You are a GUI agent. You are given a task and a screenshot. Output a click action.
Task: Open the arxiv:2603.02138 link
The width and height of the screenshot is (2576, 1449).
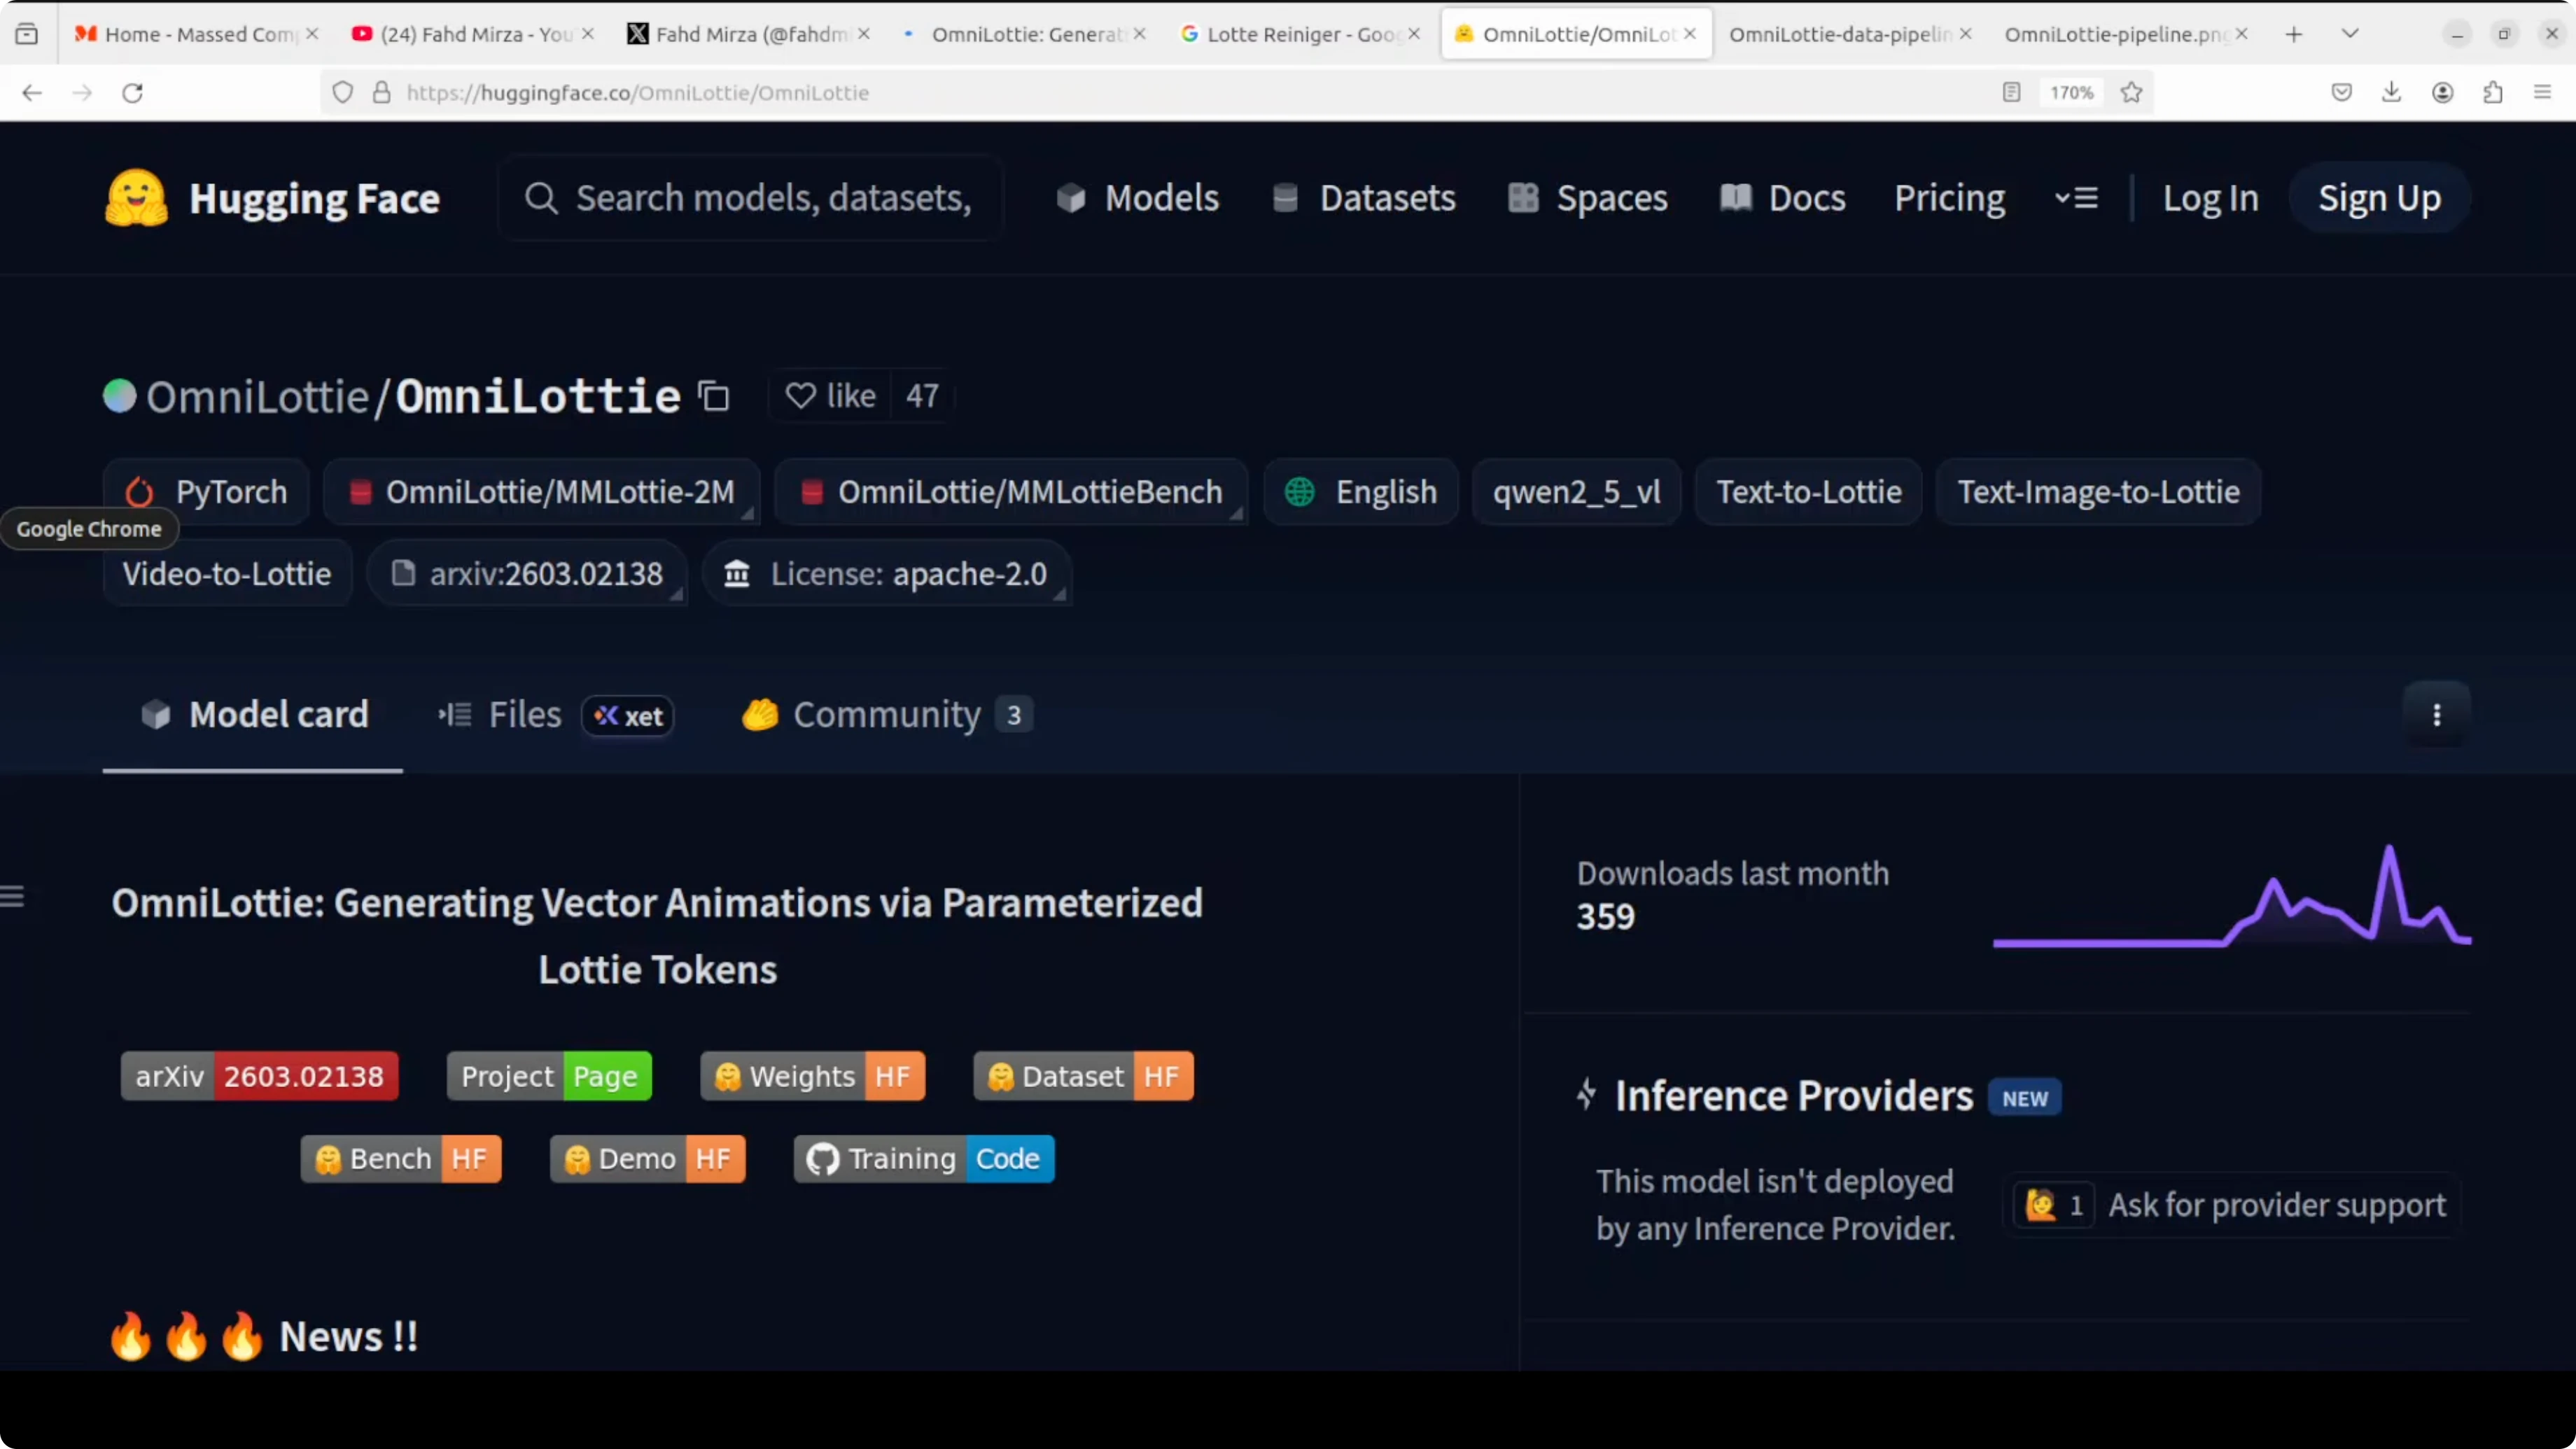528,573
